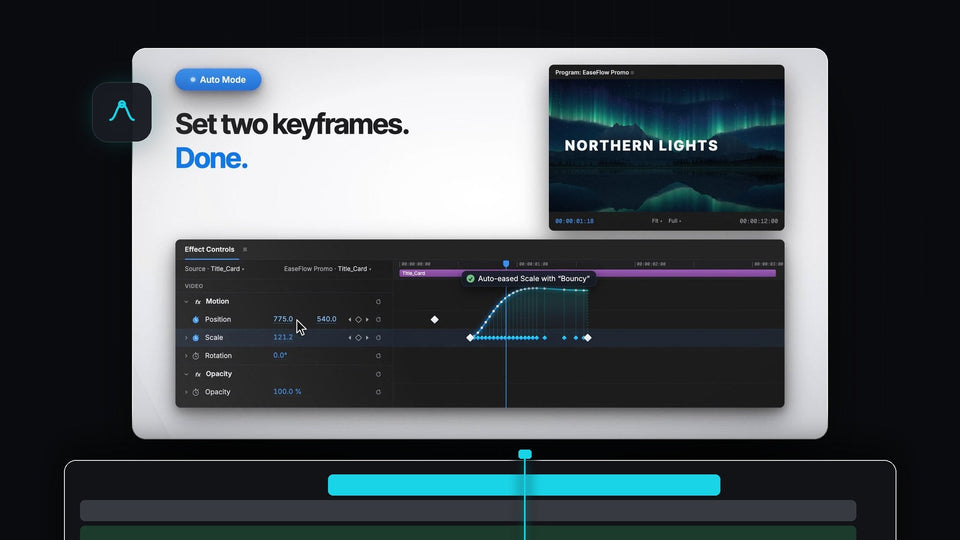Click the duration timecode 00:00:12:00
Image resolution: width=960 pixels, height=540 pixels.
pyautogui.click(x=759, y=221)
